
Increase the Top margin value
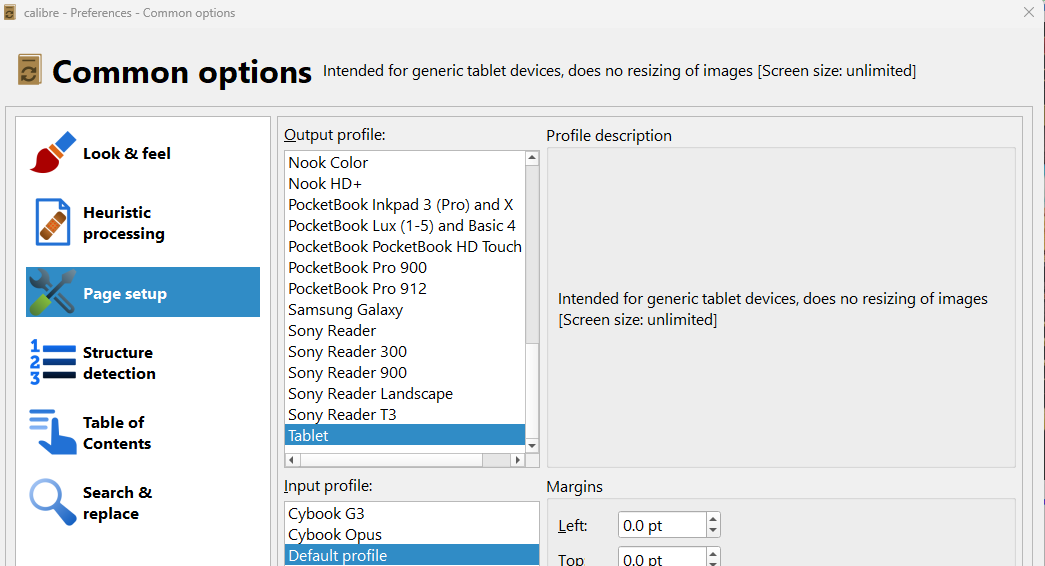point(712,554)
